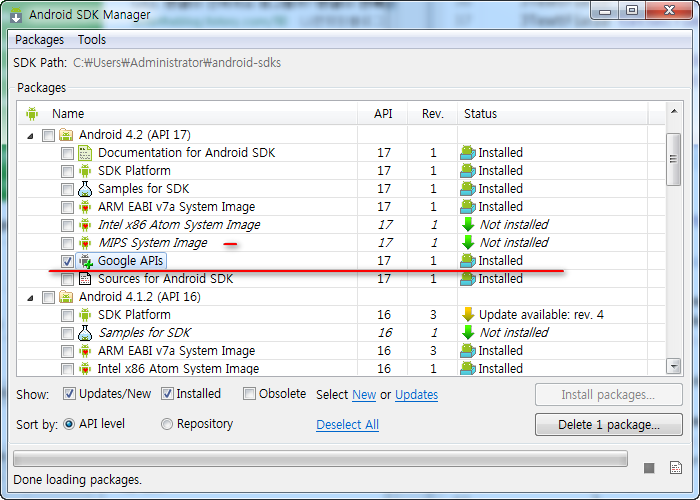Click the package list scrollbar down arrow
Screen dimensions: 700x500
(x=674, y=367)
